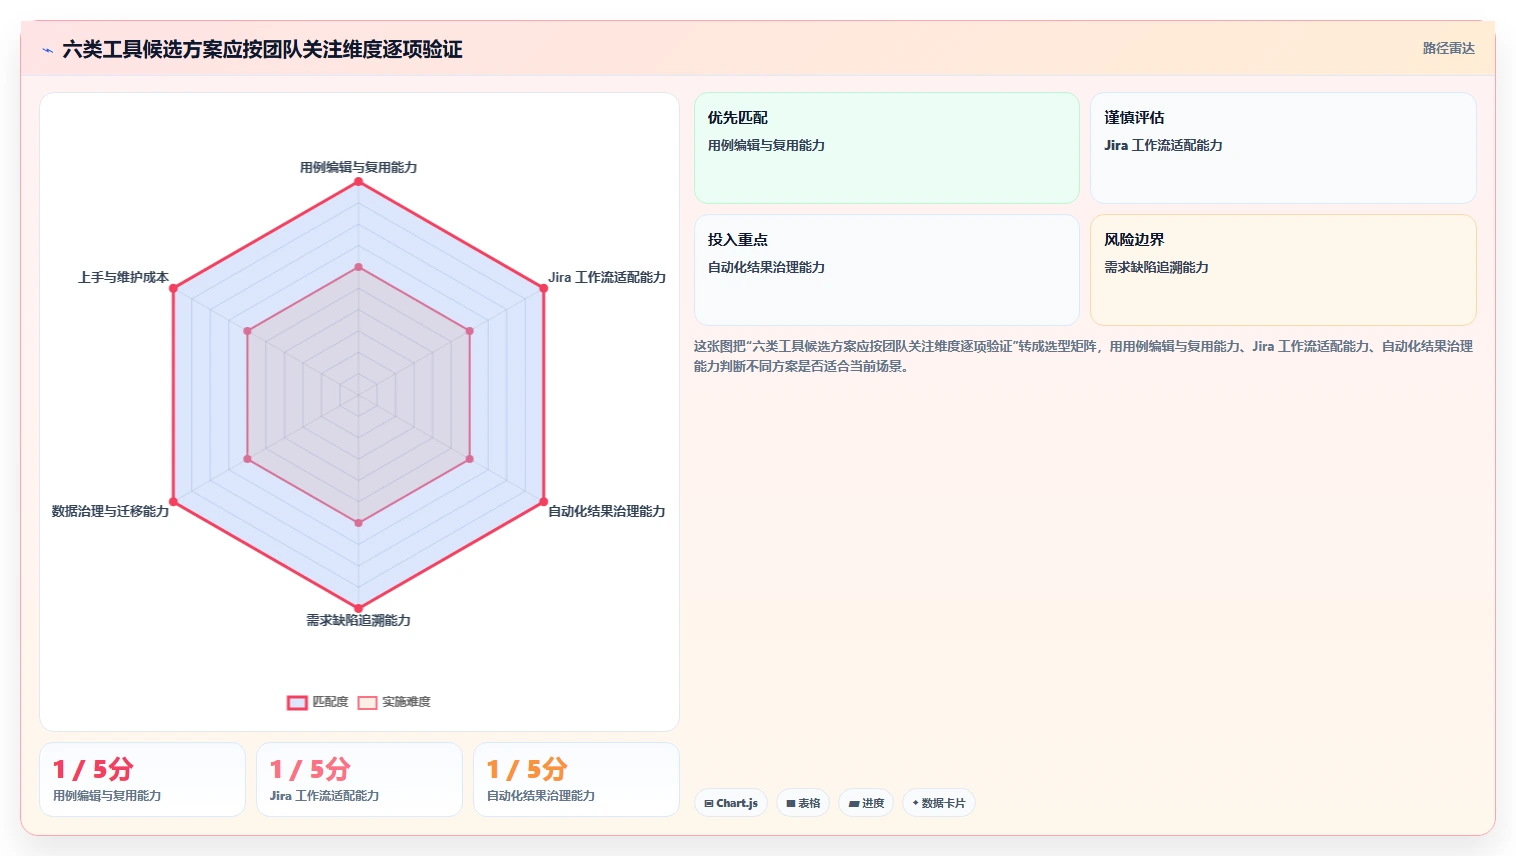Click the radar axis label 用例编辑与复用能力
The width and height of the screenshot is (1516, 856).
tap(358, 167)
